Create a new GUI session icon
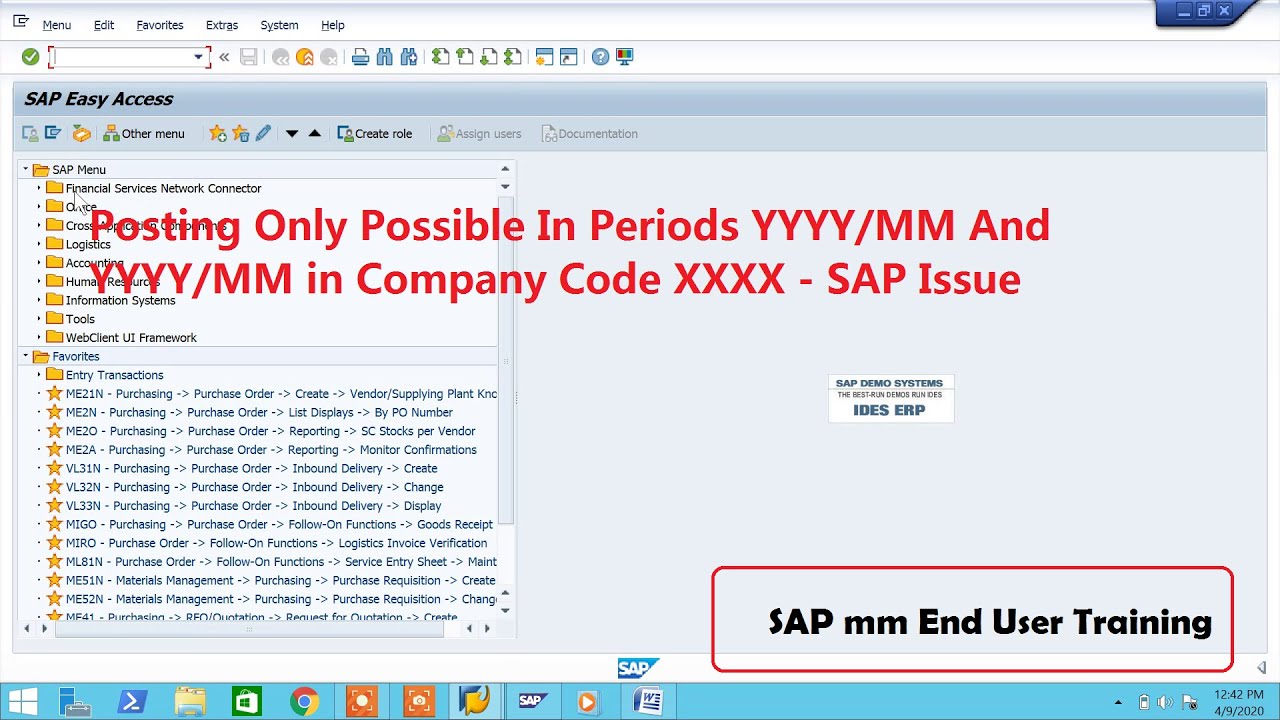This screenshot has width=1280, height=720. (545, 57)
